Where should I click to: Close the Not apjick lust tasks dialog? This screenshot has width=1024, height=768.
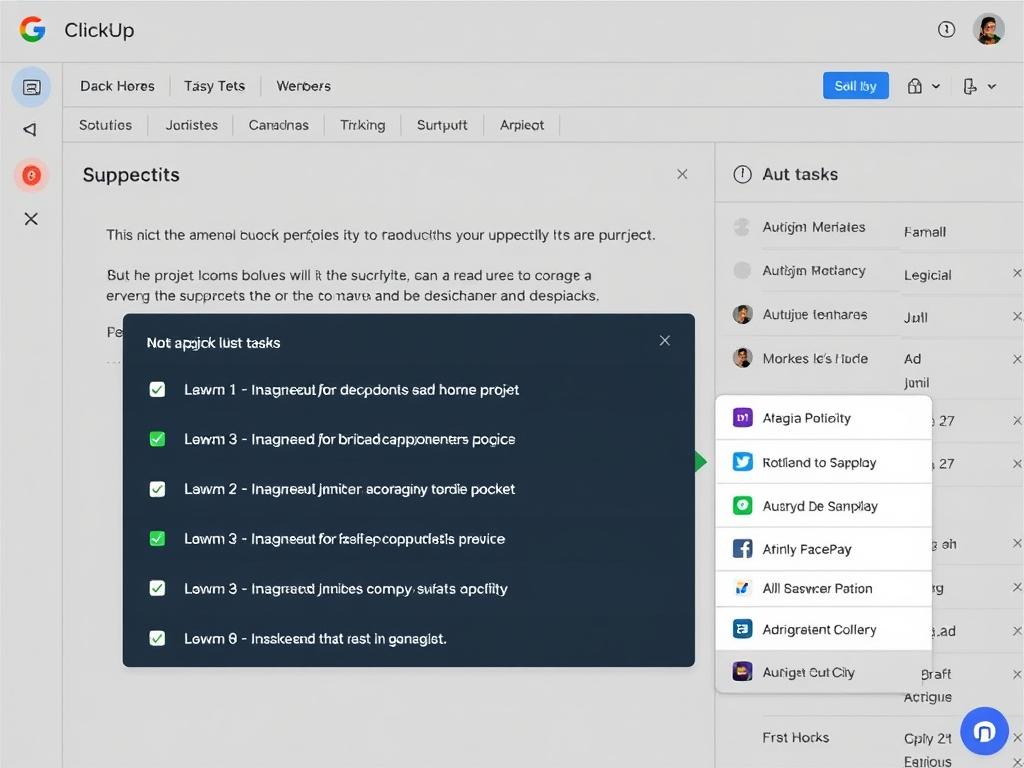665,340
